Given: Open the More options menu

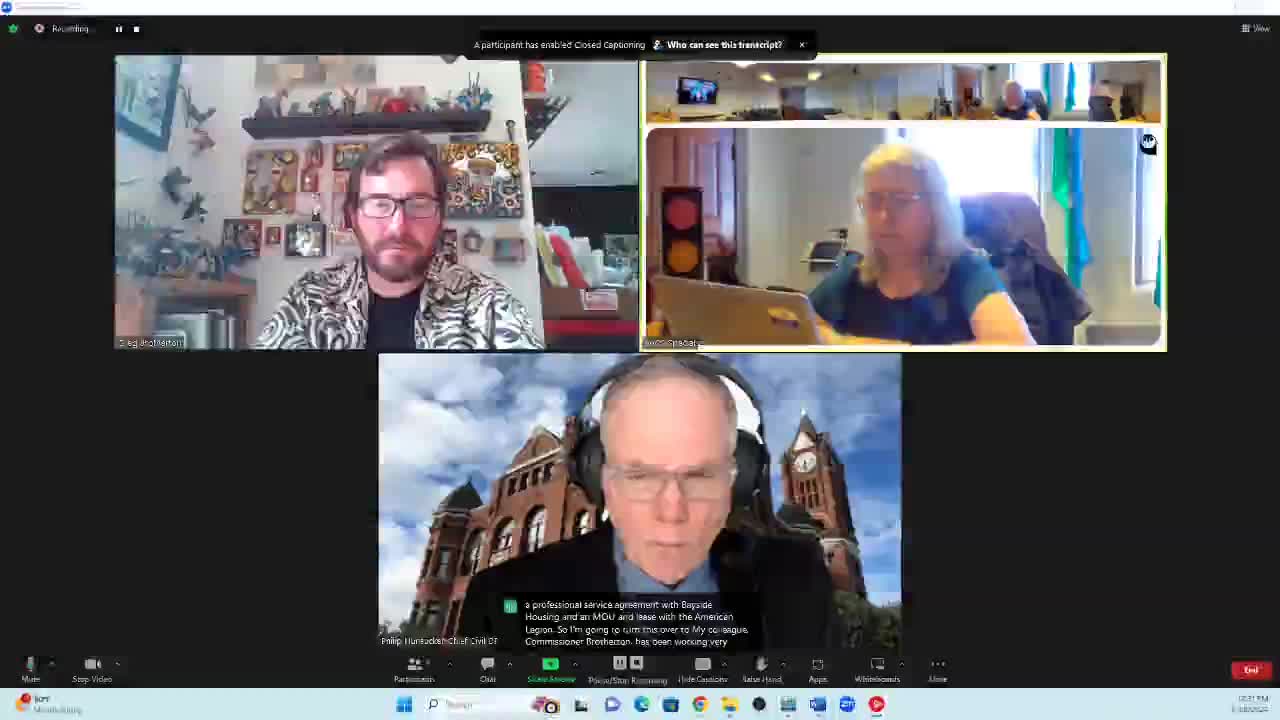Looking at the screenshot, I should pyautogui.click(x=937, y=665).
